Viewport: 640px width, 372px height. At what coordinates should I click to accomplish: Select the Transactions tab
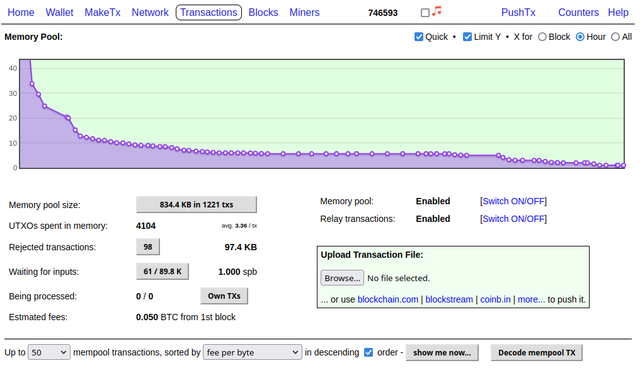(x=209, y=13)
